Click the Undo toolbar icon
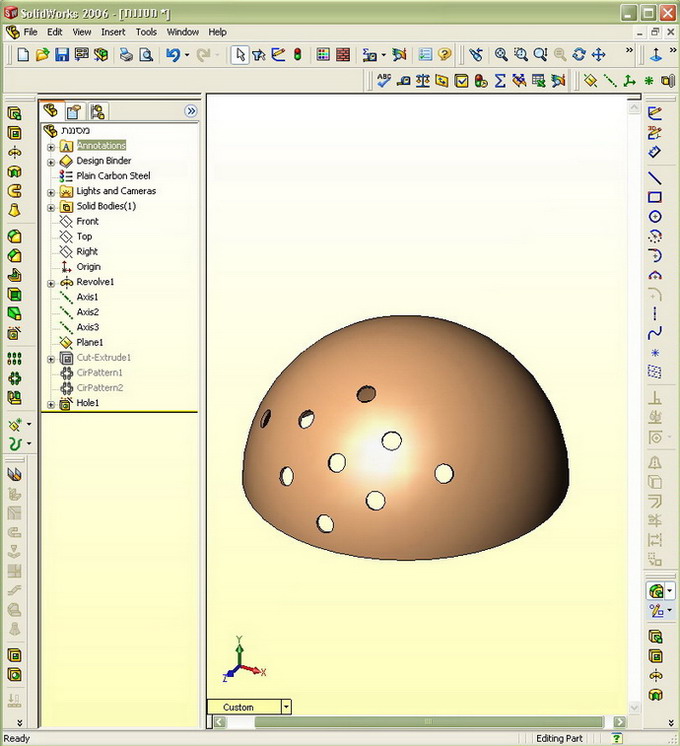Image resolution: width=680 pixels, height=746 pixels. point(173,55)
